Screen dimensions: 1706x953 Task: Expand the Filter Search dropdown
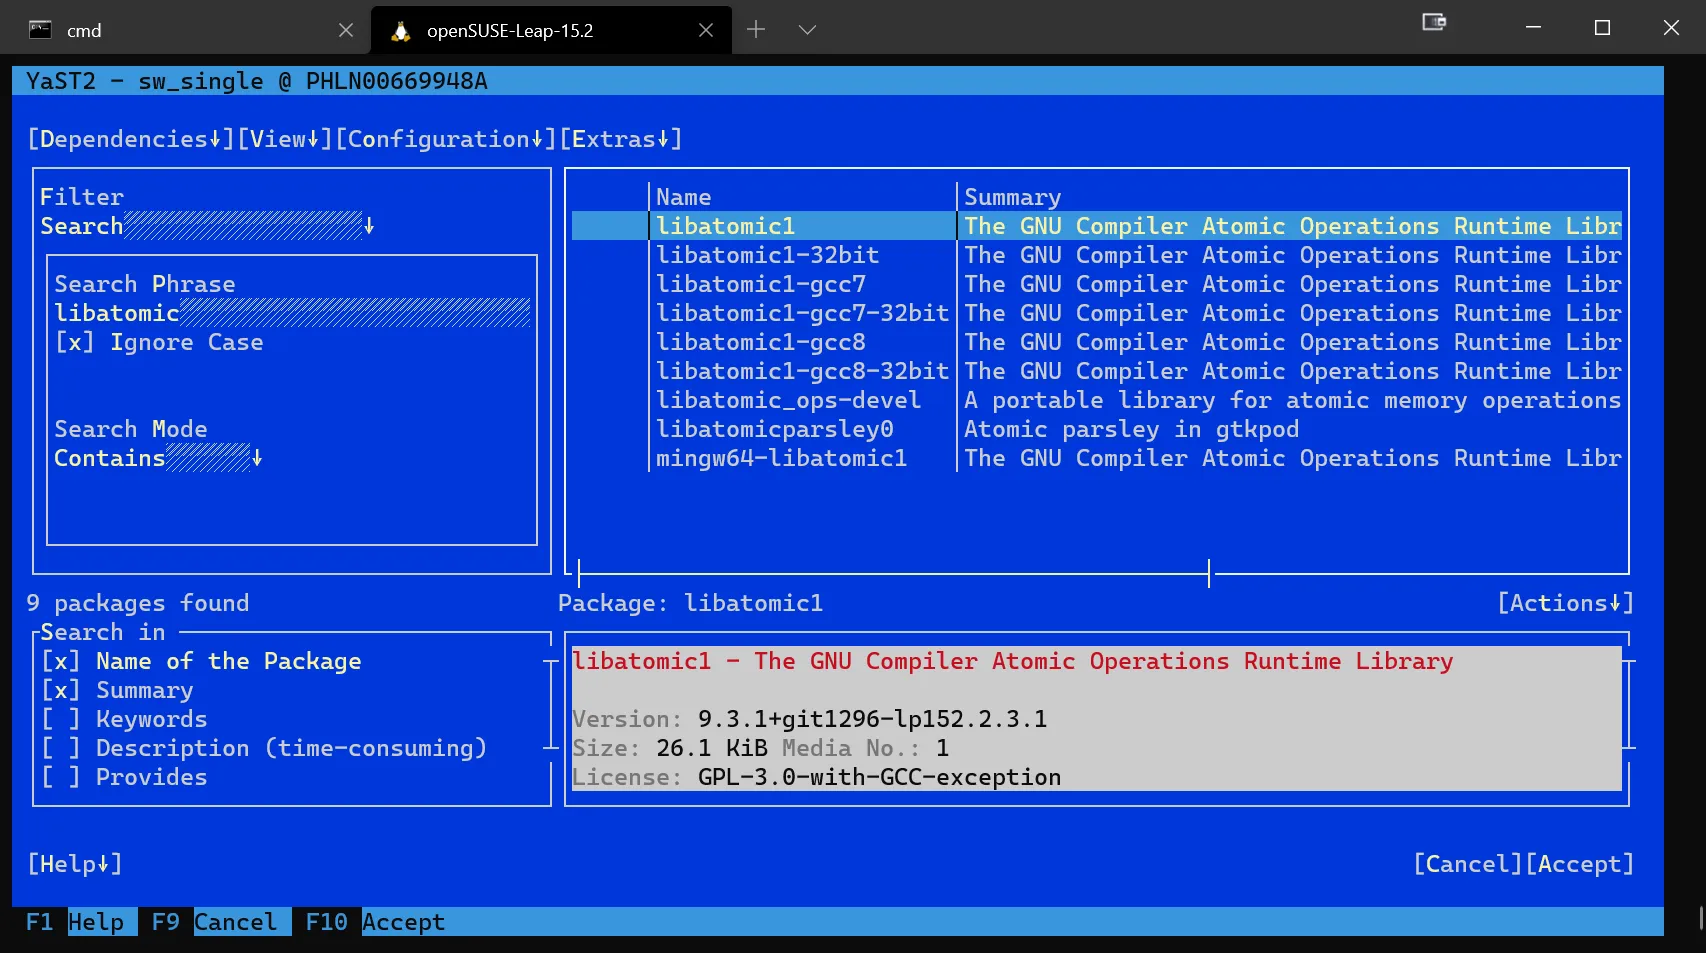tap(369, 227)
